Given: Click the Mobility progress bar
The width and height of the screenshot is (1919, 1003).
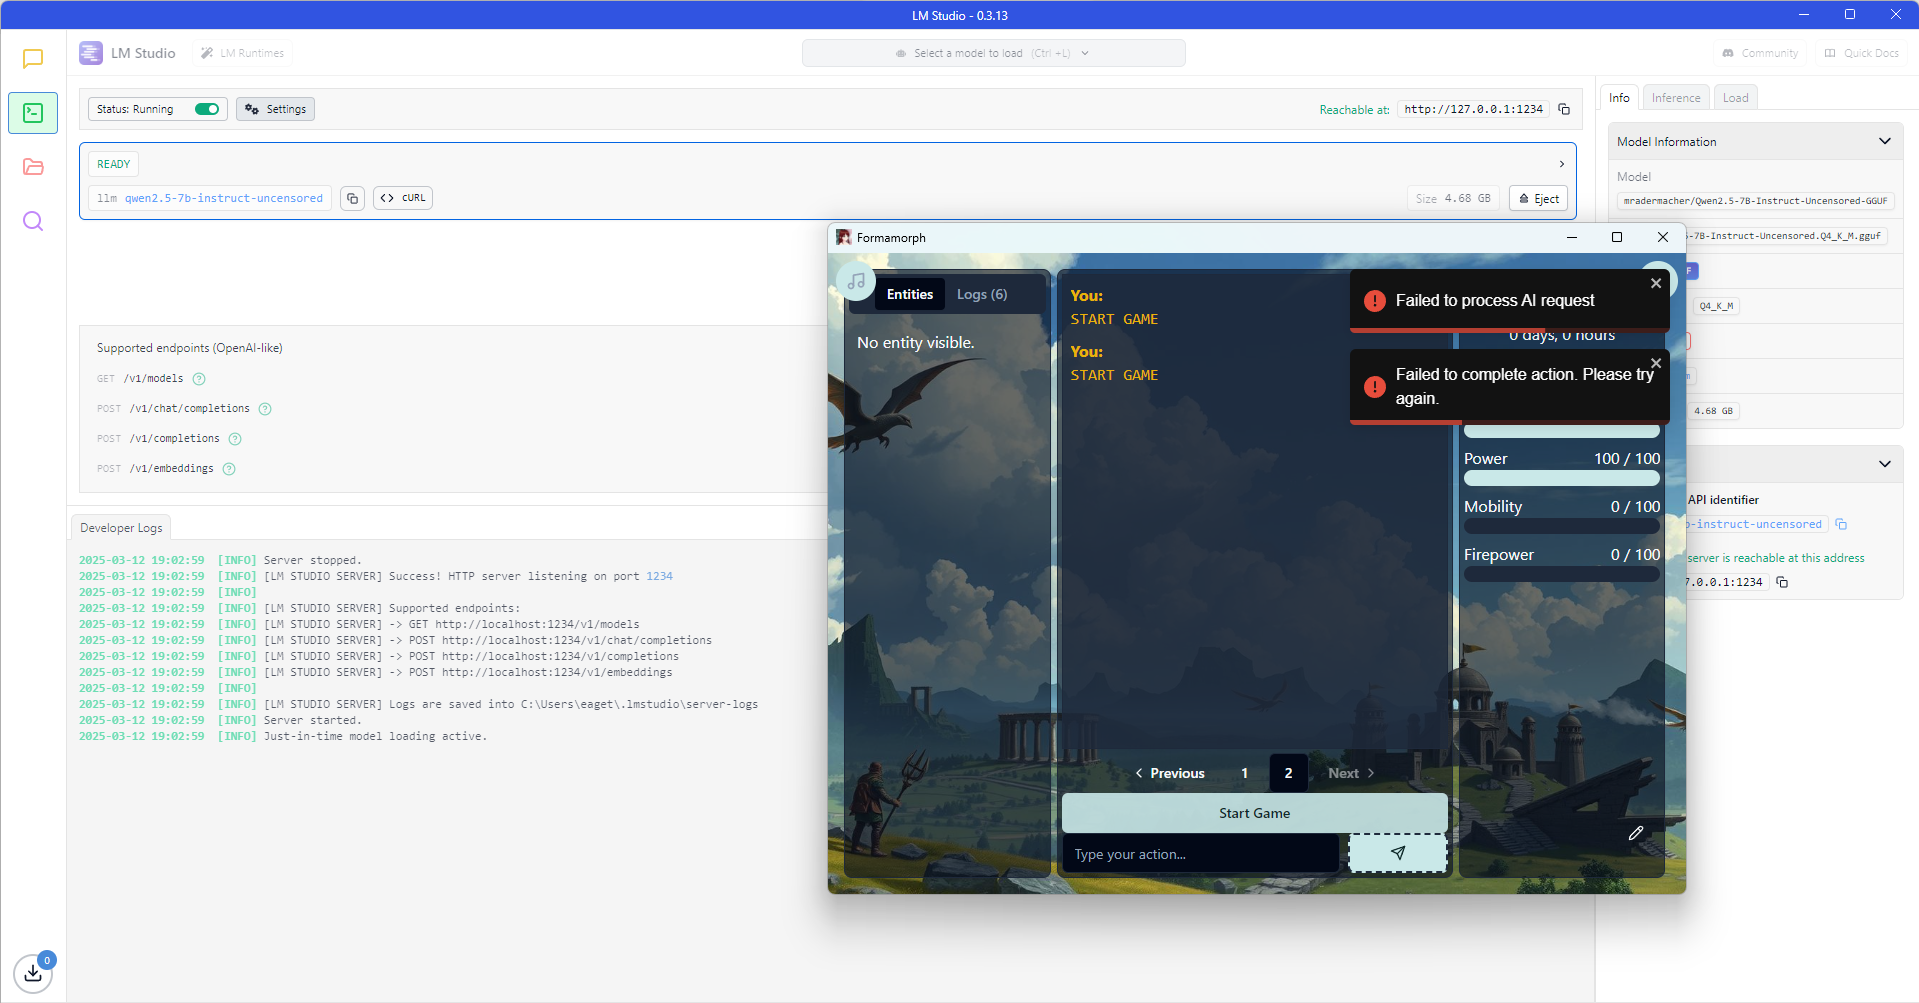Looking at the screenshot, I should [x=1562, y=527].
